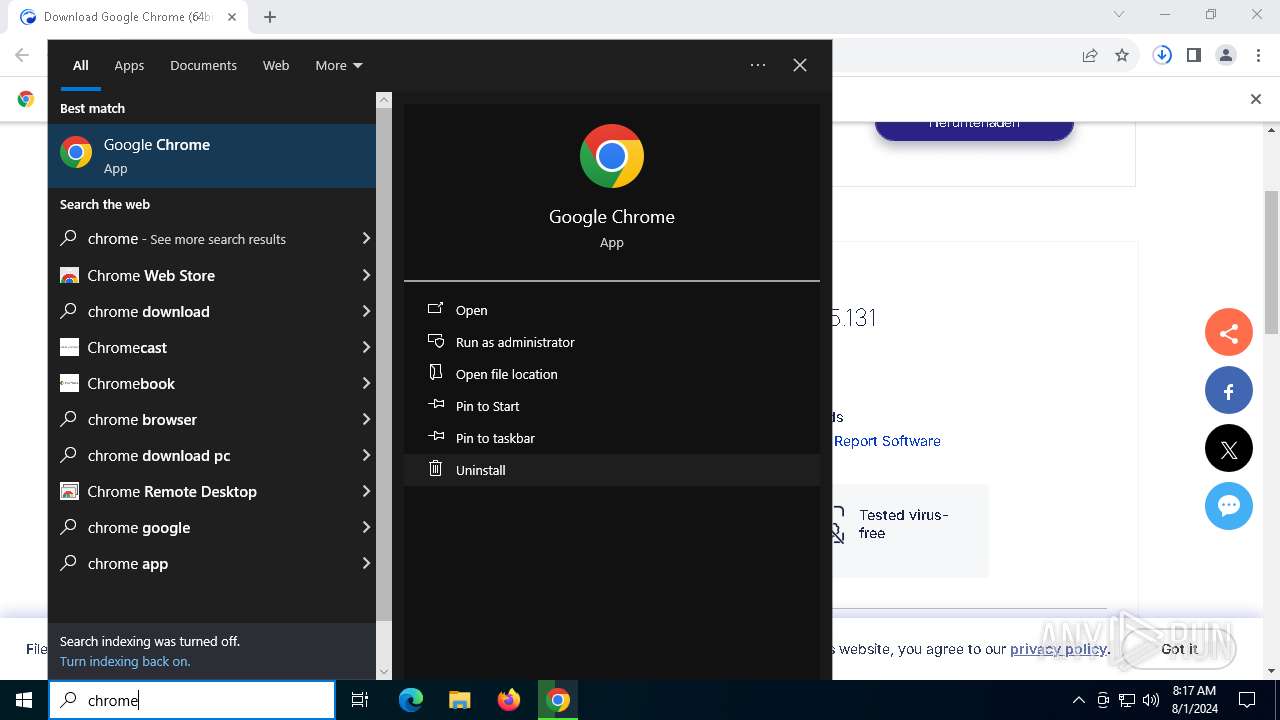Click Chrome Remote Desktop suggestion icon
The image size is (1280, 720).
point(69,491)
